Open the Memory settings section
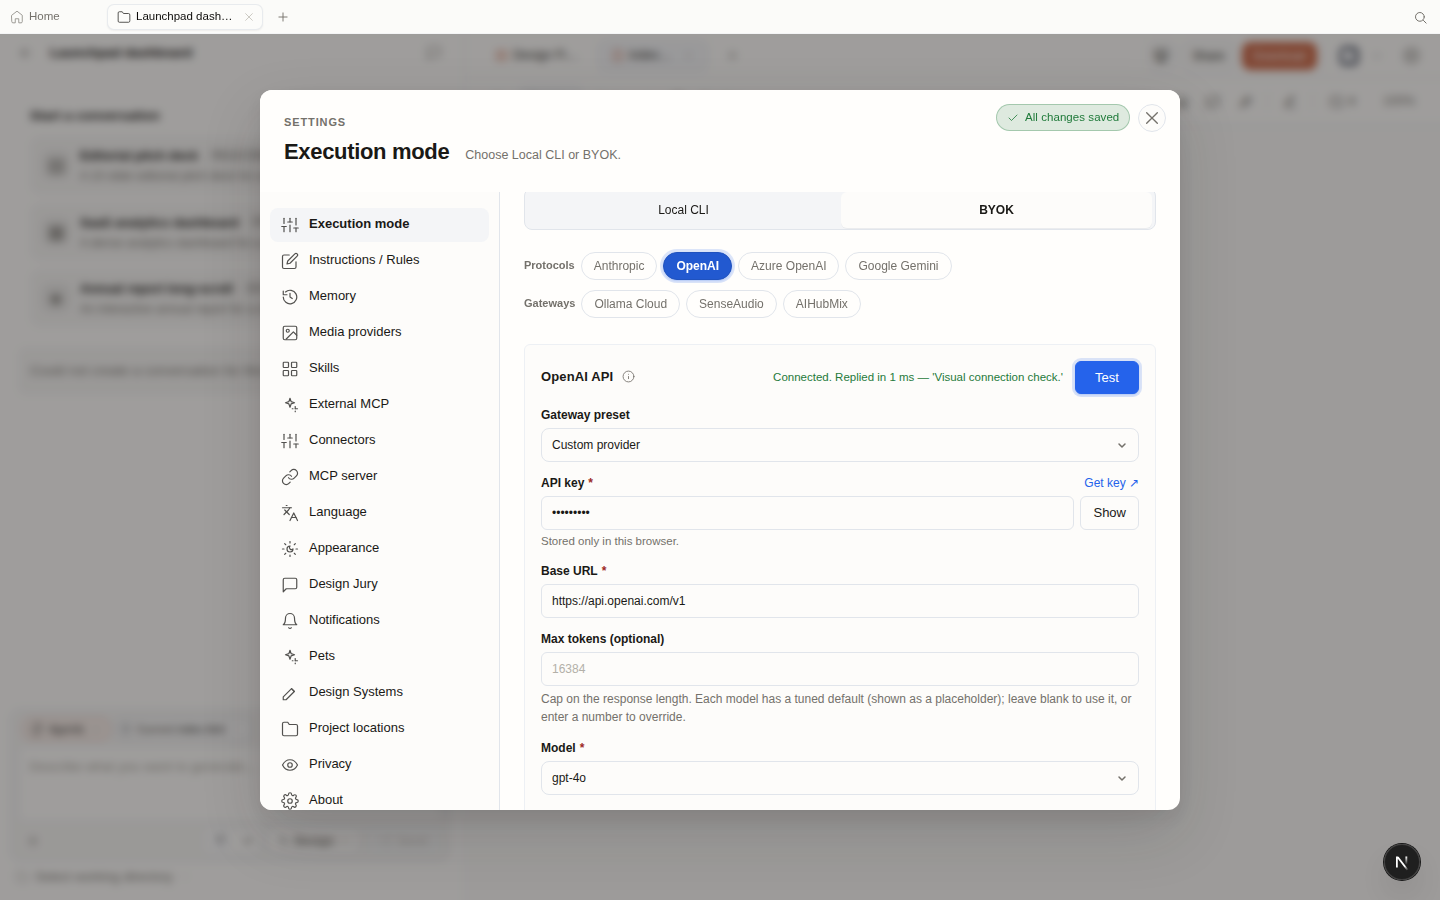 (380, 297)
